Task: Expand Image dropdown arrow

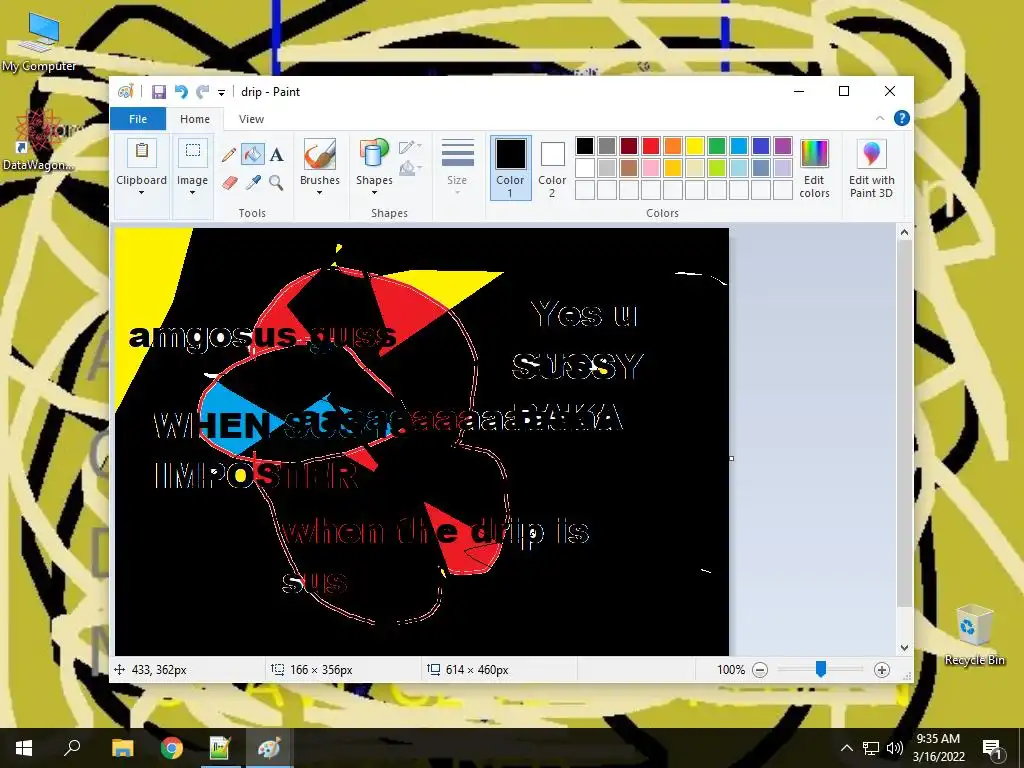Action: point(193,193)
